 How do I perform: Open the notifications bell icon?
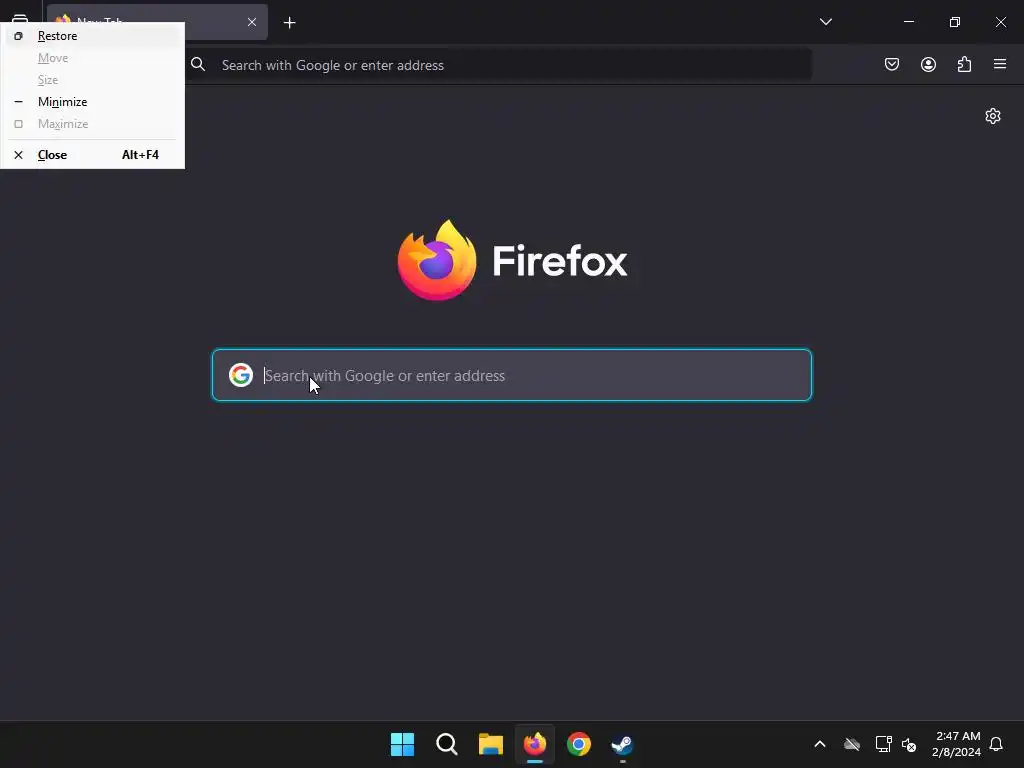pyautogui.click(x=996, y=744)
